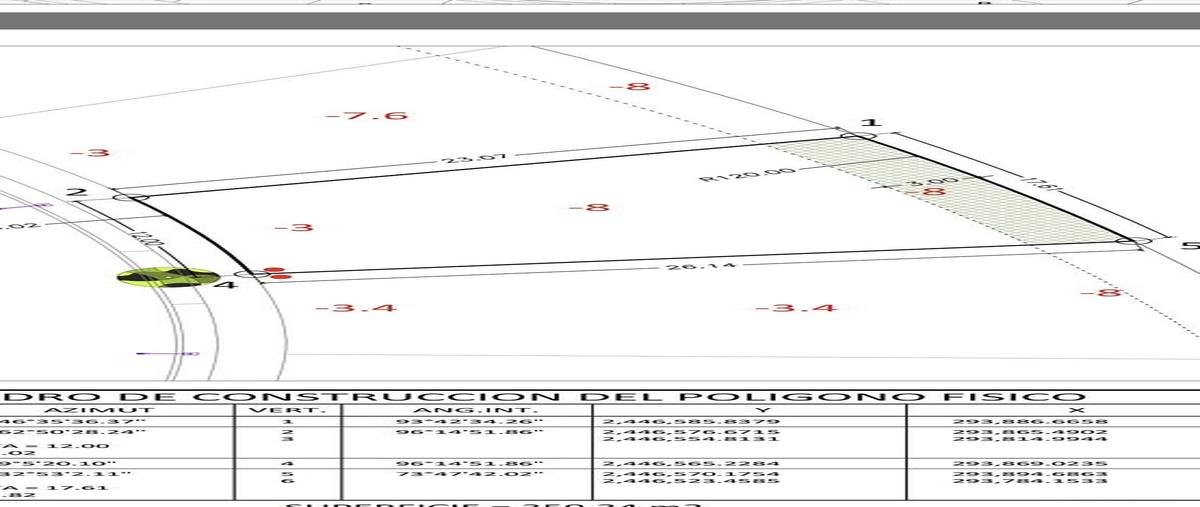Click the red dots beside vertex 4
This screenshot has width=1200, height=507.
(x=276, y=272)
